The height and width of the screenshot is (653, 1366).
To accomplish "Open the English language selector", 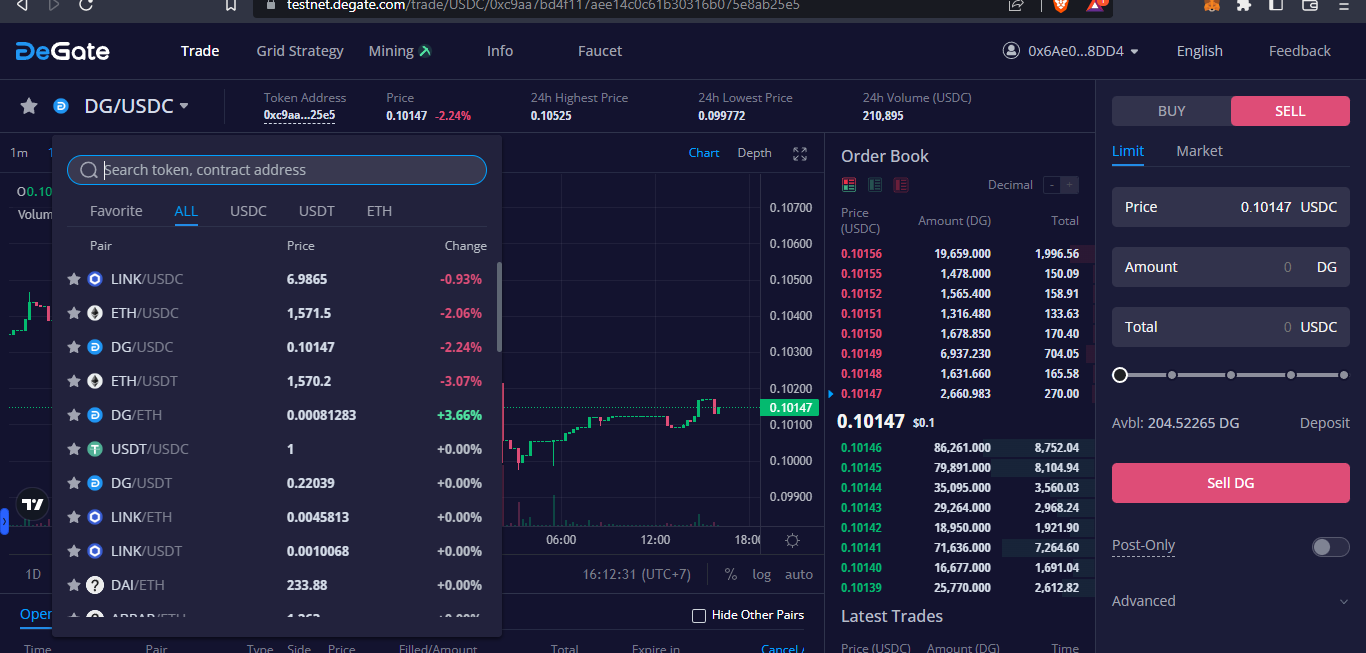I will point(1199,51).
